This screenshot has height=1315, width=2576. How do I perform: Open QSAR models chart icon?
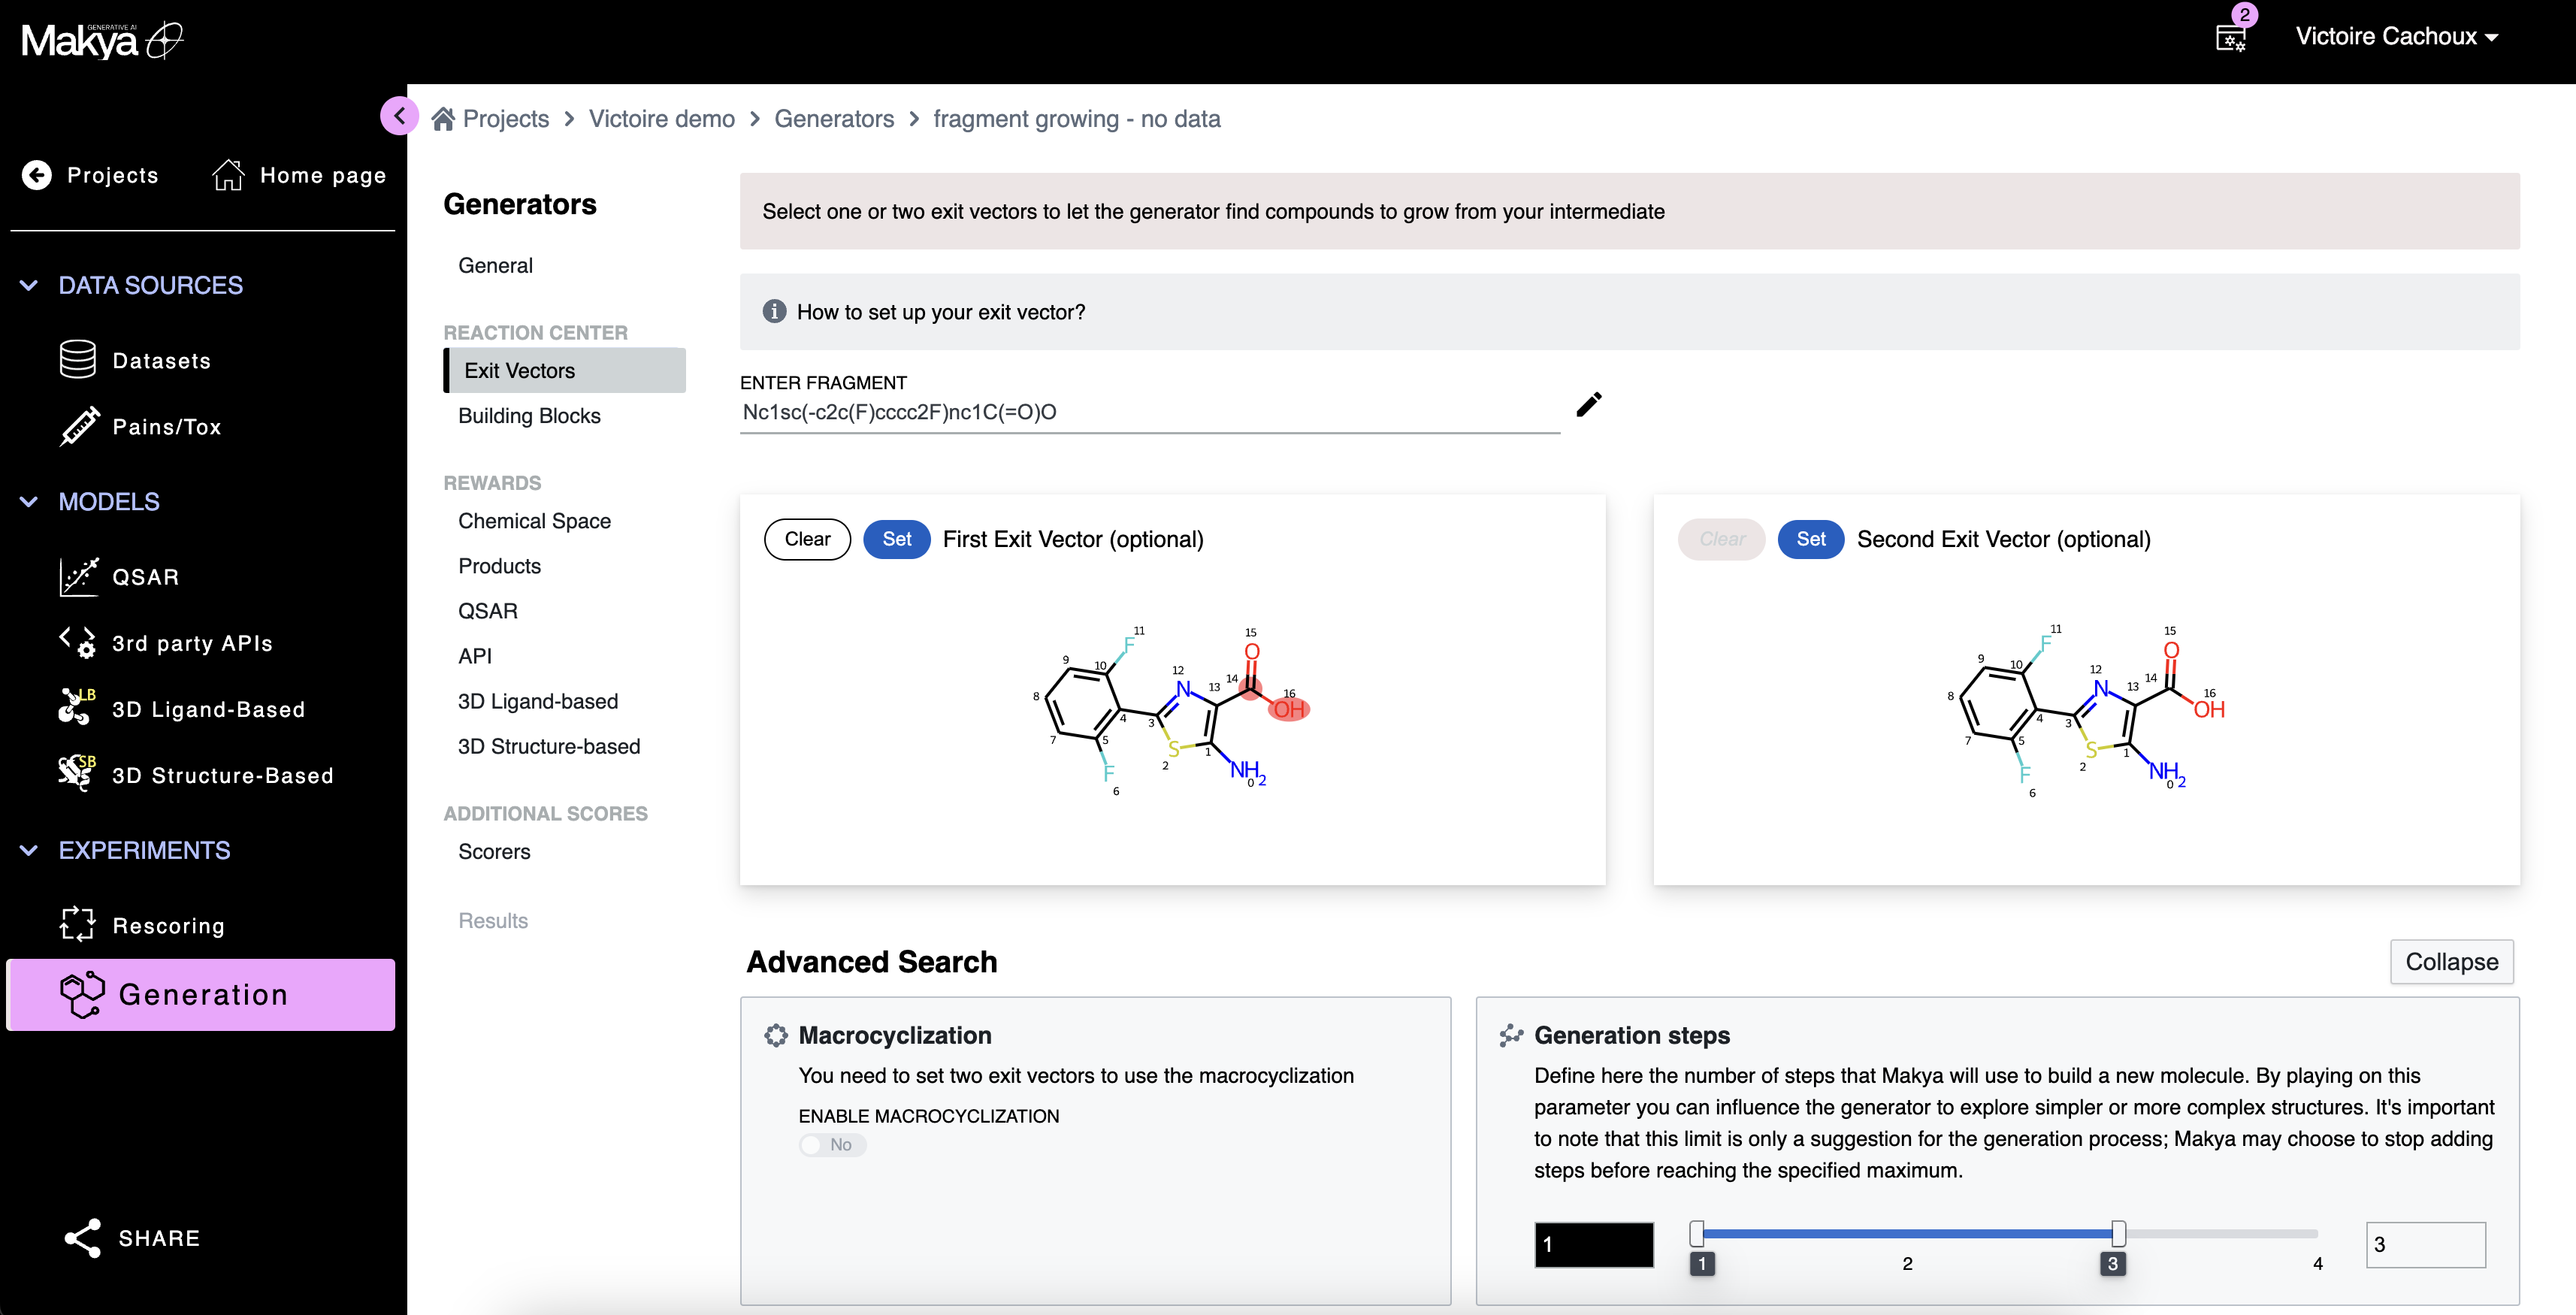click(x=78, y=577)
